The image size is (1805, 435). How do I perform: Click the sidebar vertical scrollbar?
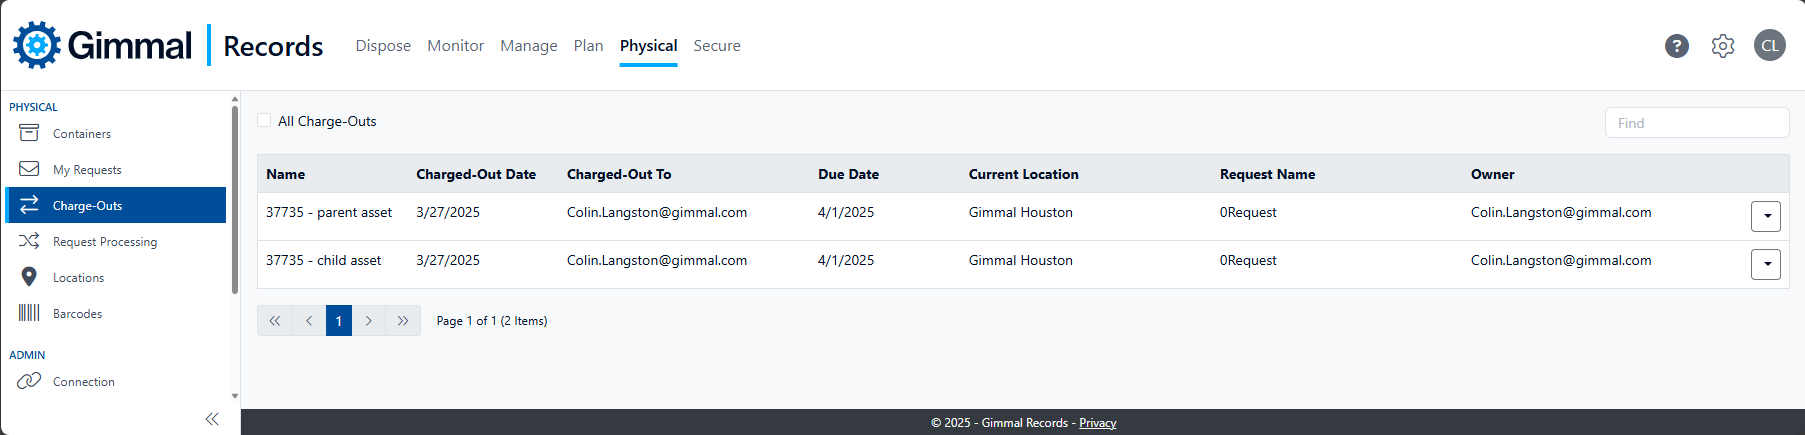pyautogui.click(x=235, y=200)
